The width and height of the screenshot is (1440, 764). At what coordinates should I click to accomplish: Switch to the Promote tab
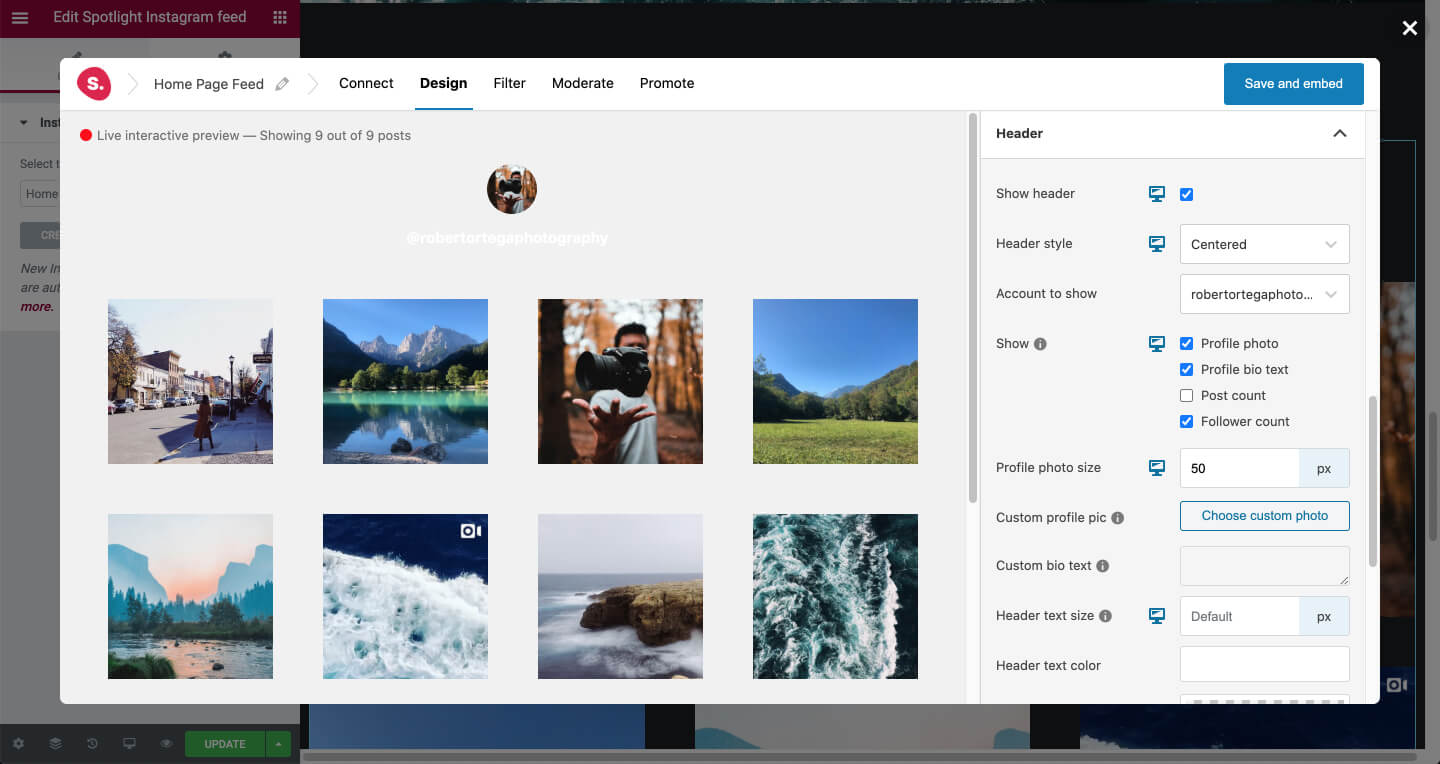pos(667,84)
